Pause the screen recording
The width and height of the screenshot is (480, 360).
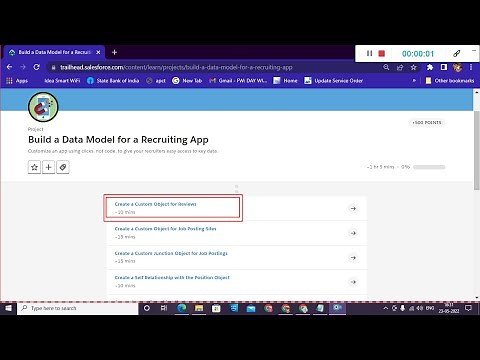369,53
